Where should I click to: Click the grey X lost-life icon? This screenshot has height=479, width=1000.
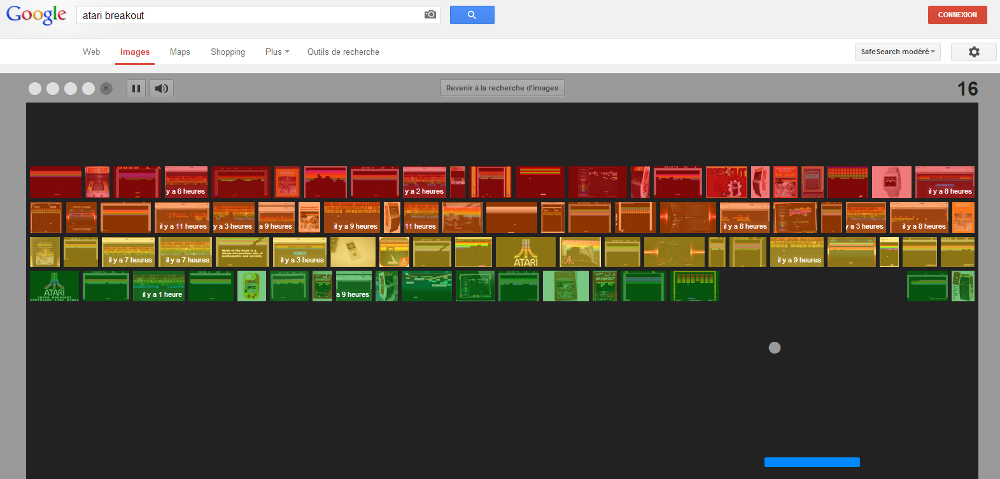tap(106, 88)
